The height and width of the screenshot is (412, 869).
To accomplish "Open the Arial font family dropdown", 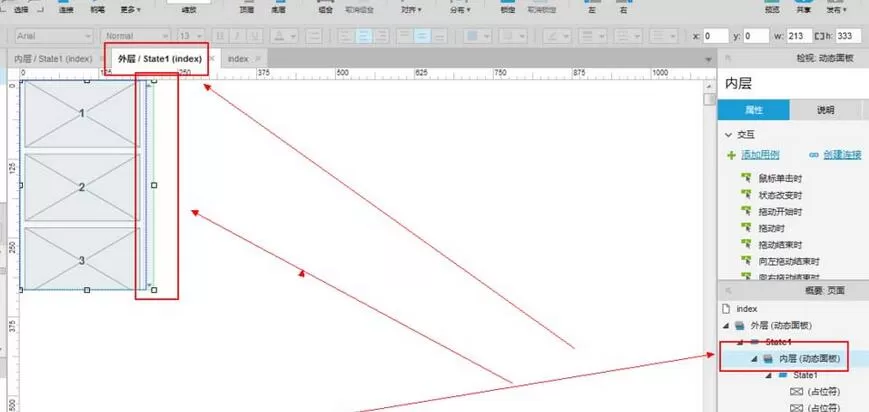I will click(54, 36).
